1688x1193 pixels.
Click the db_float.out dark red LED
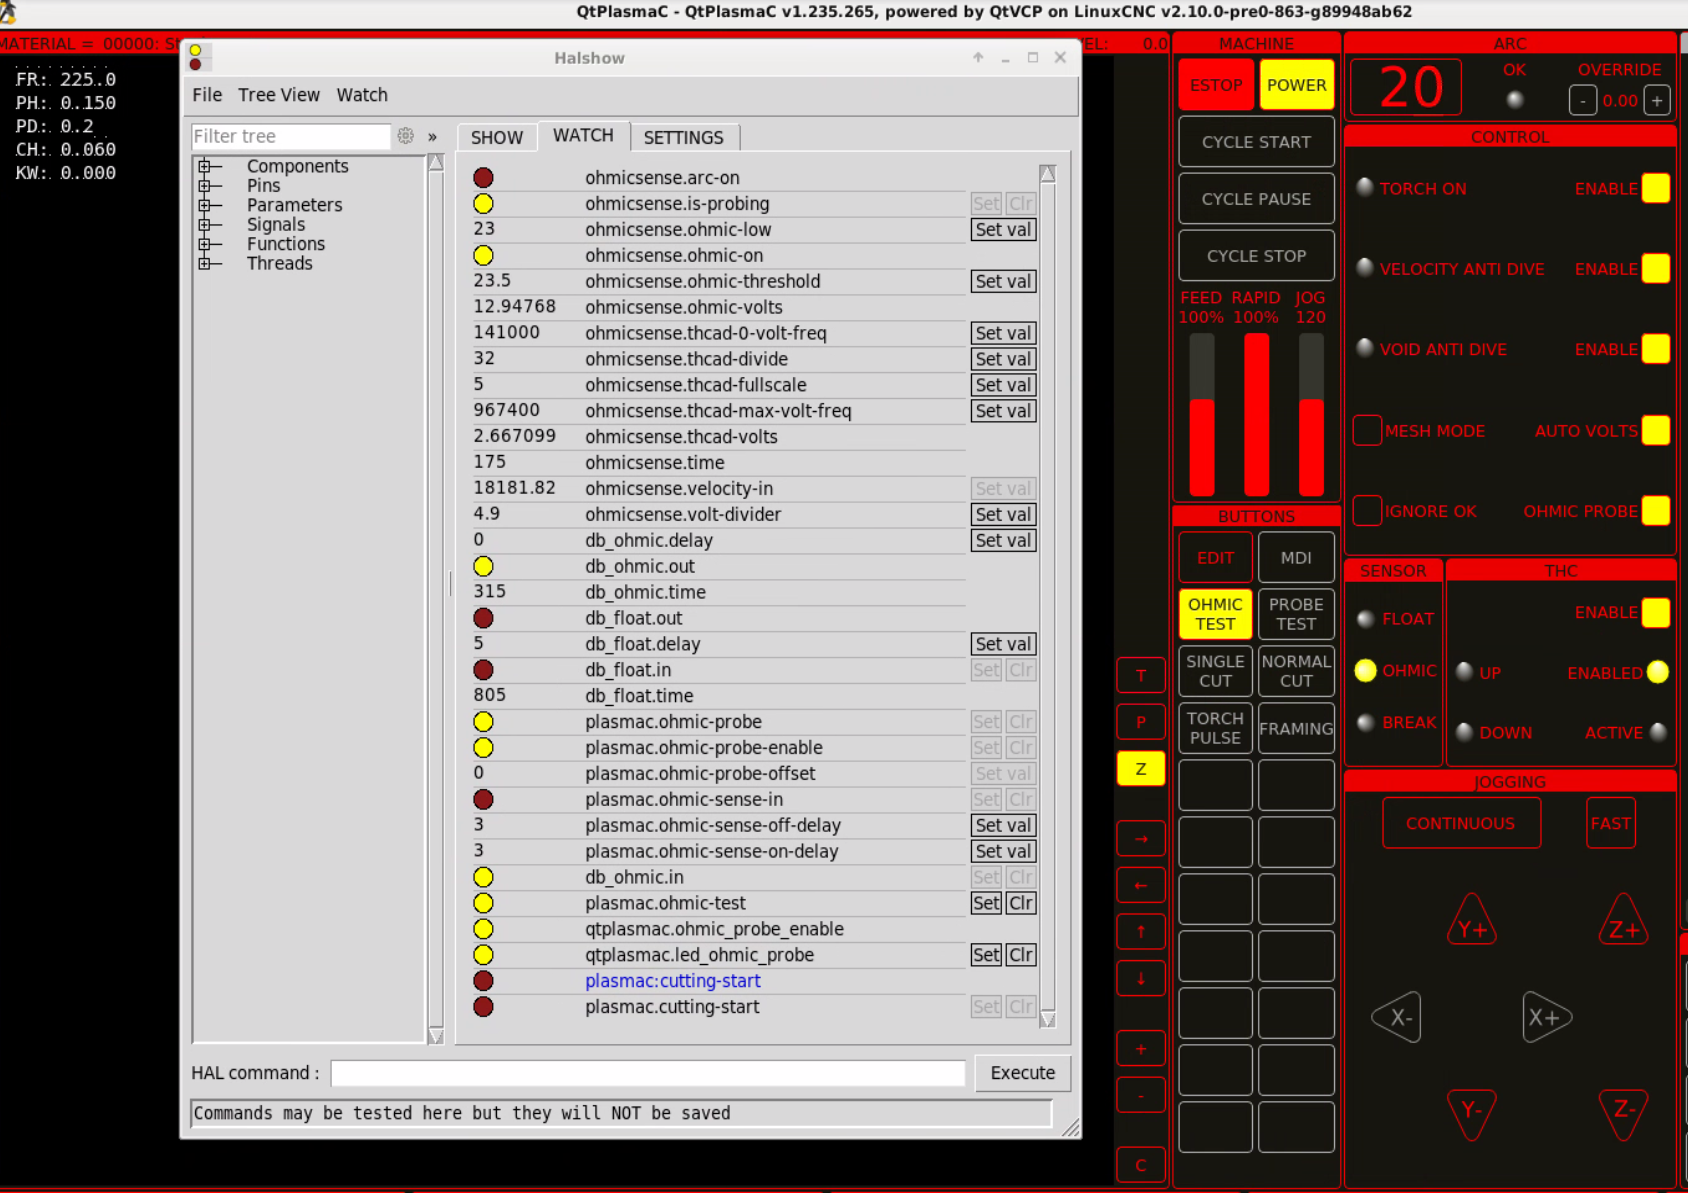pos(483,618)
